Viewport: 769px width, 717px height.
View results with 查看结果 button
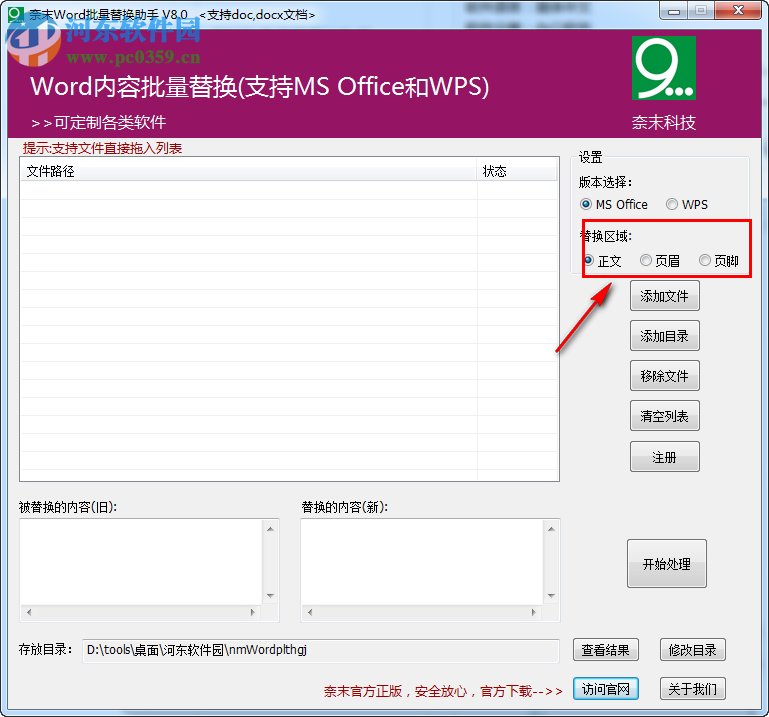click(606, 650)
